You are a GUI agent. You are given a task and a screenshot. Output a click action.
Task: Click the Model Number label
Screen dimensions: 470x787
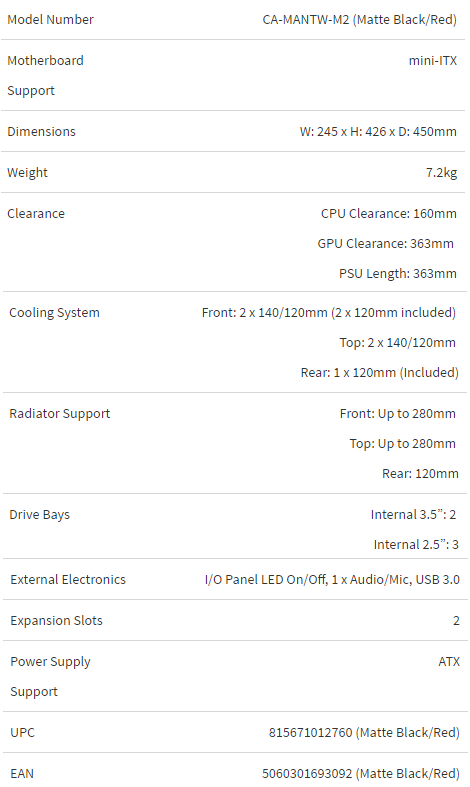click(x=50, y=20)
